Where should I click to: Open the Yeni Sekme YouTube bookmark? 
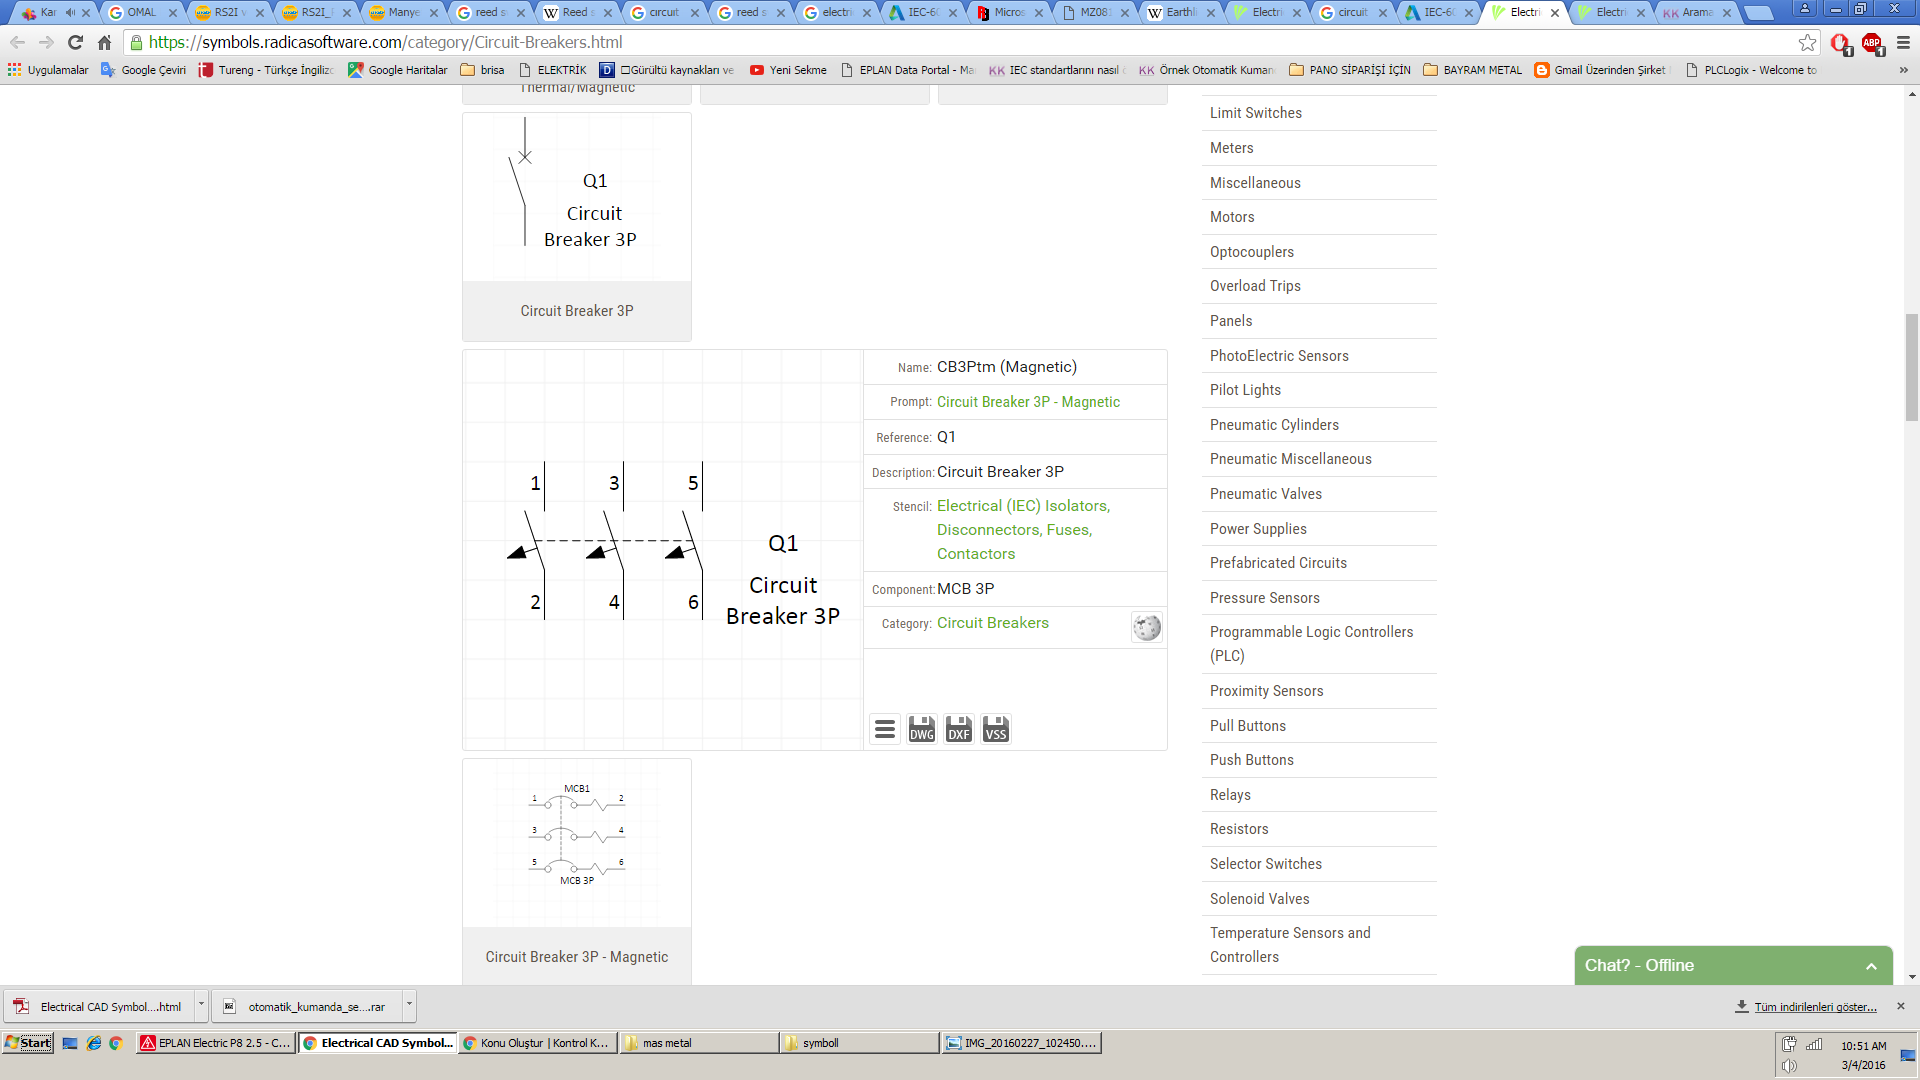pos(788,70)
